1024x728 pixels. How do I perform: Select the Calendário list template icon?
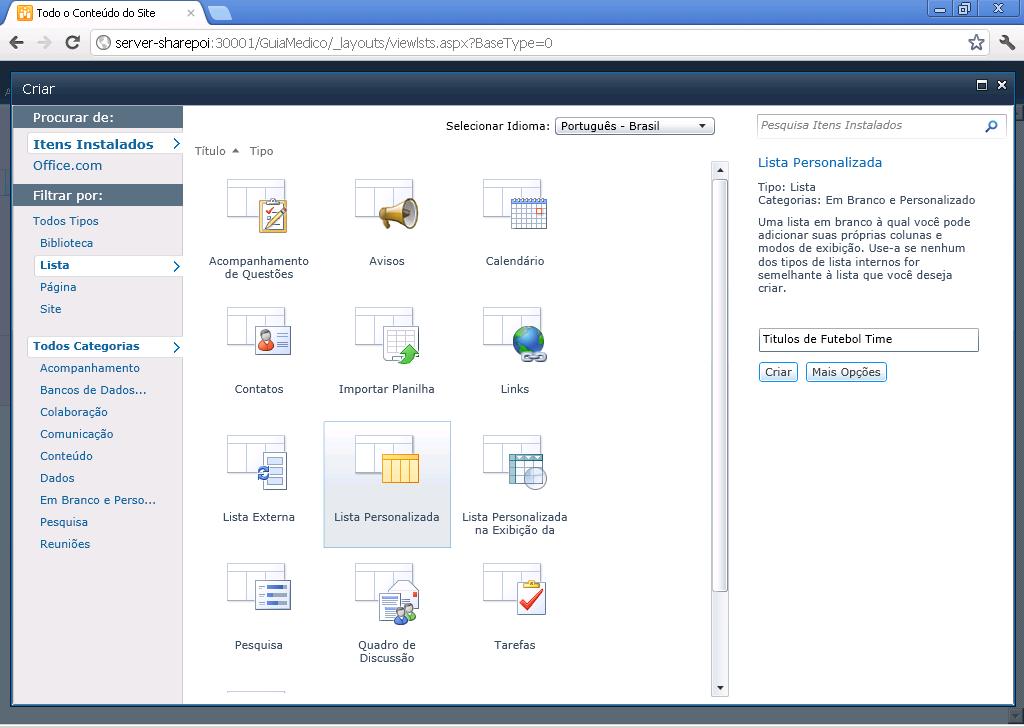click(514, 207)
